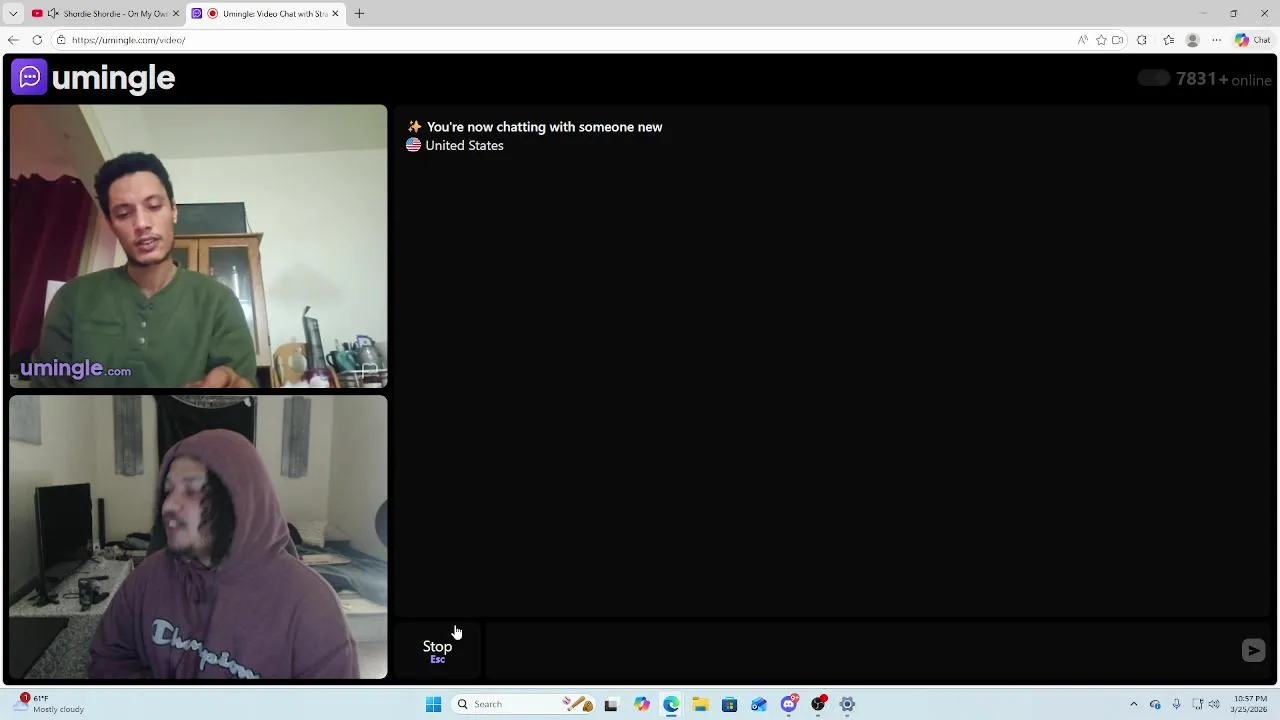Open network status tray icon

[1197, 704]
